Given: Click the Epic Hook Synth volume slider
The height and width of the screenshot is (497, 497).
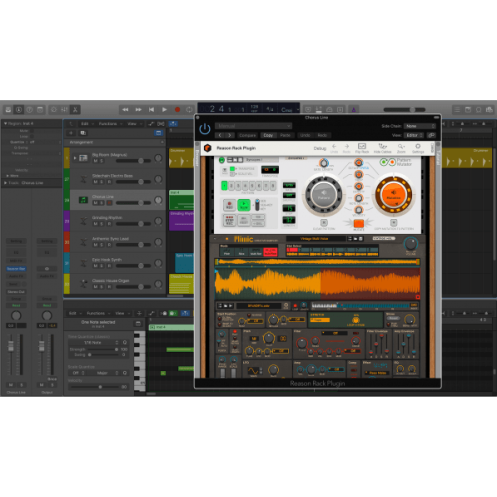Looking at the screenshot, I should [x=133, y=266].
